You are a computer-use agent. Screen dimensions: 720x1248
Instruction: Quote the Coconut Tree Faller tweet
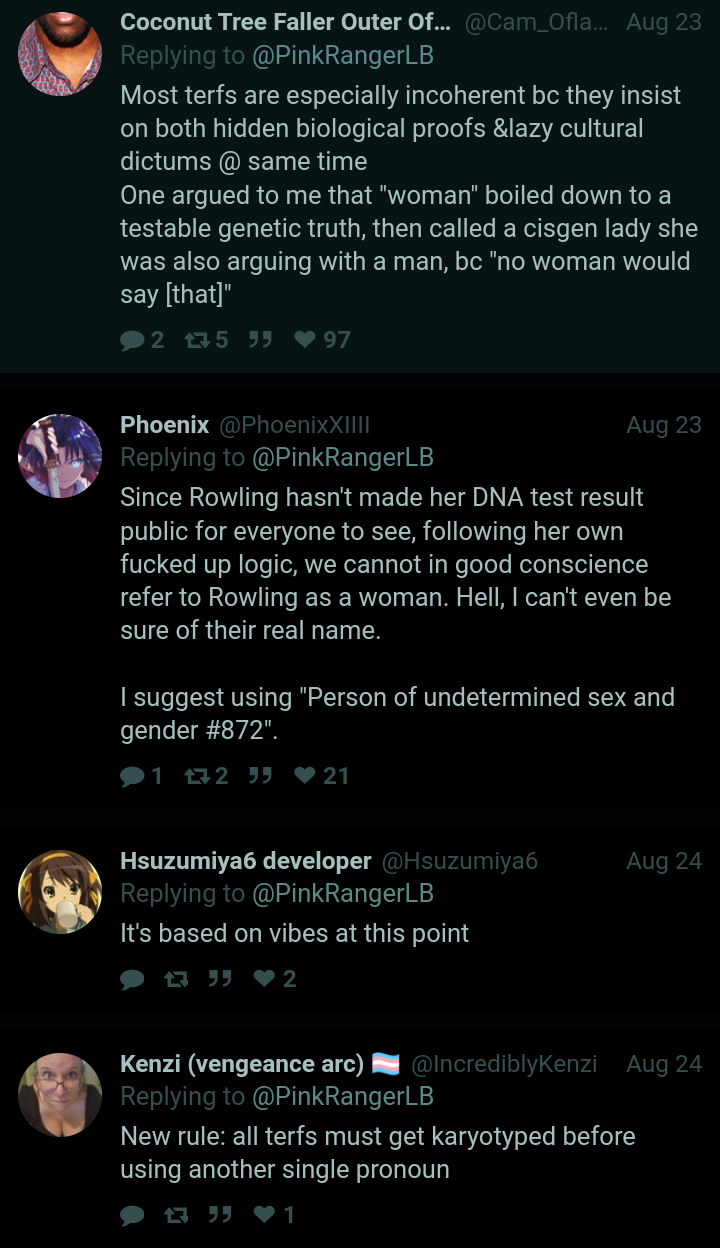261,340
